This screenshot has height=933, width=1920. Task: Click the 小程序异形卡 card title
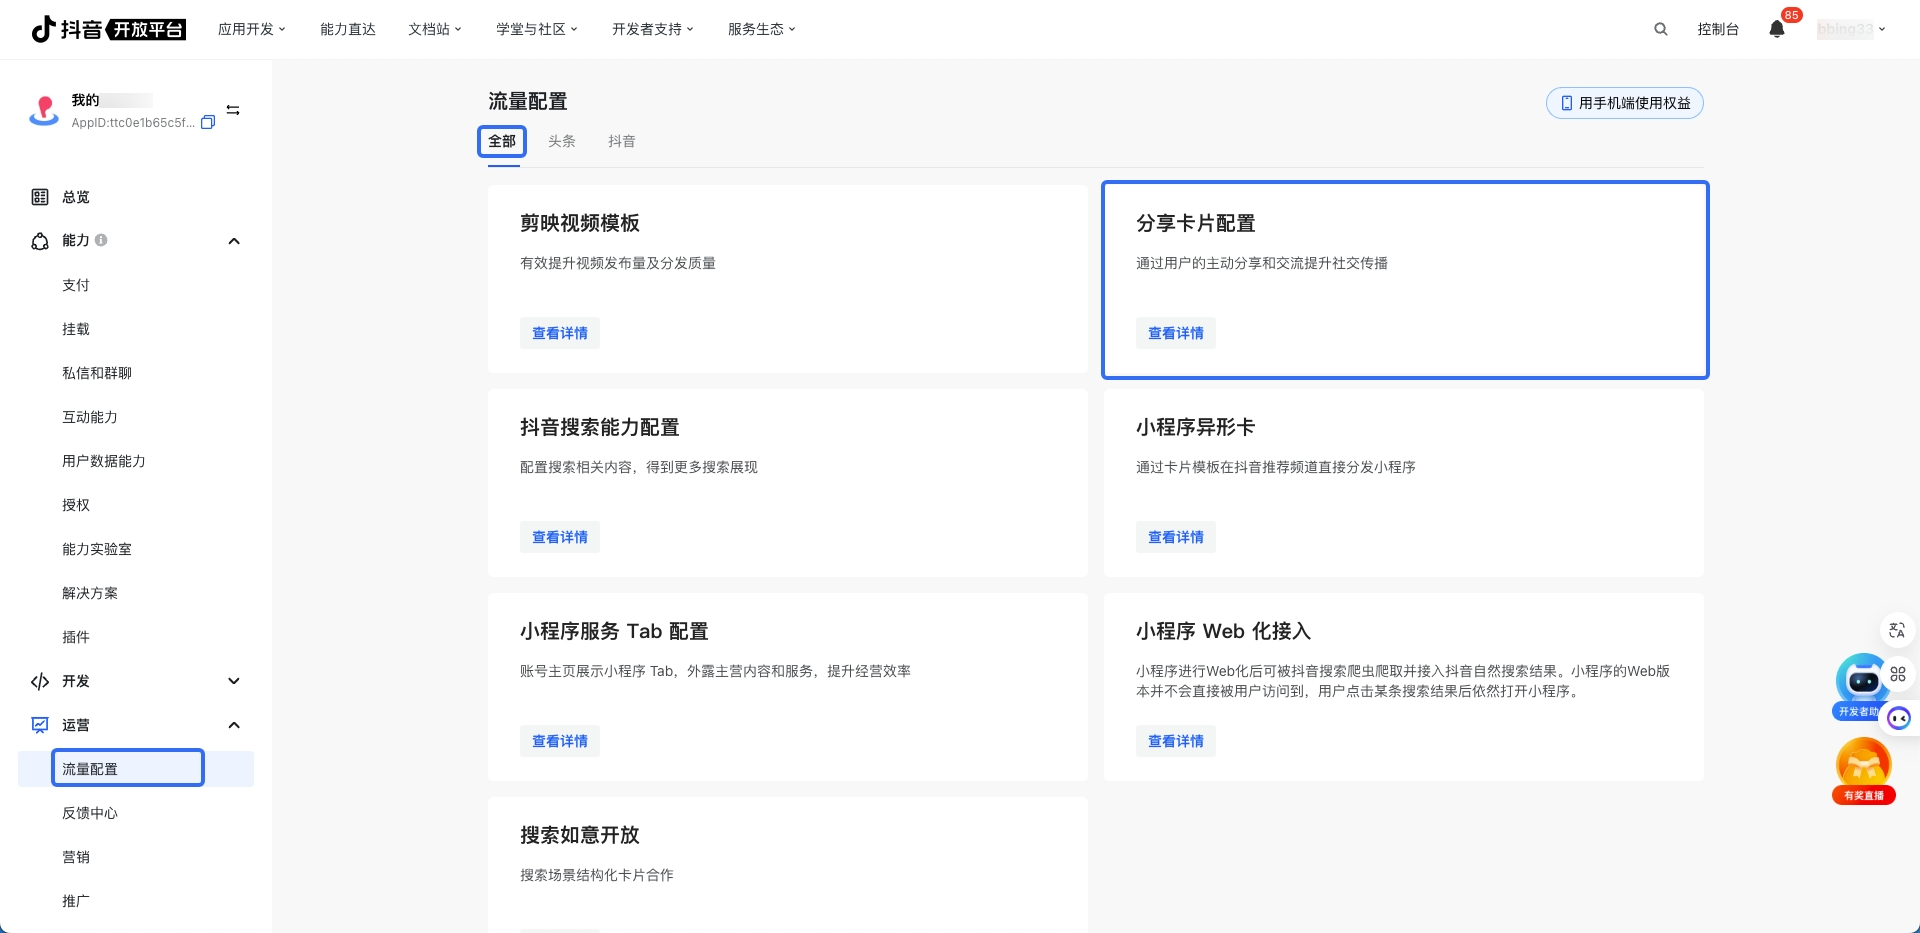(x=1196, y=427)
